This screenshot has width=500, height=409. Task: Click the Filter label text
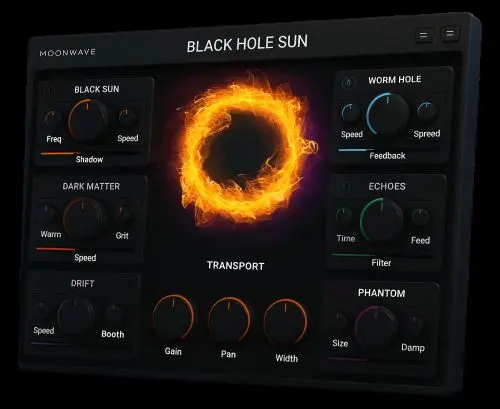point(381,263)
